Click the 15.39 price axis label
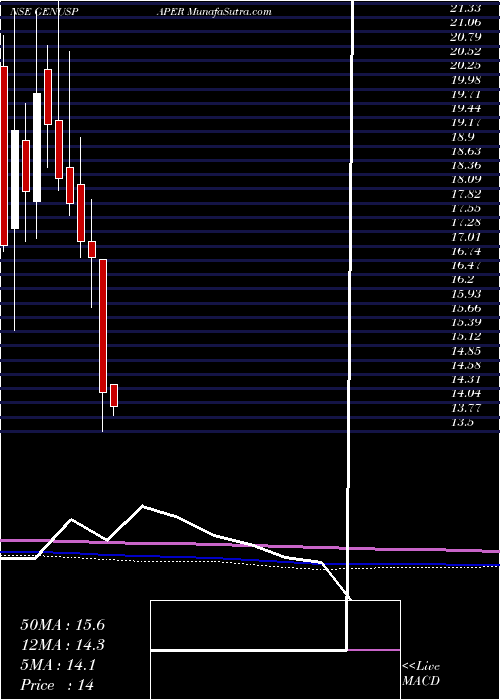This screenshot has width=500, height=700. [x=465, y=322]
